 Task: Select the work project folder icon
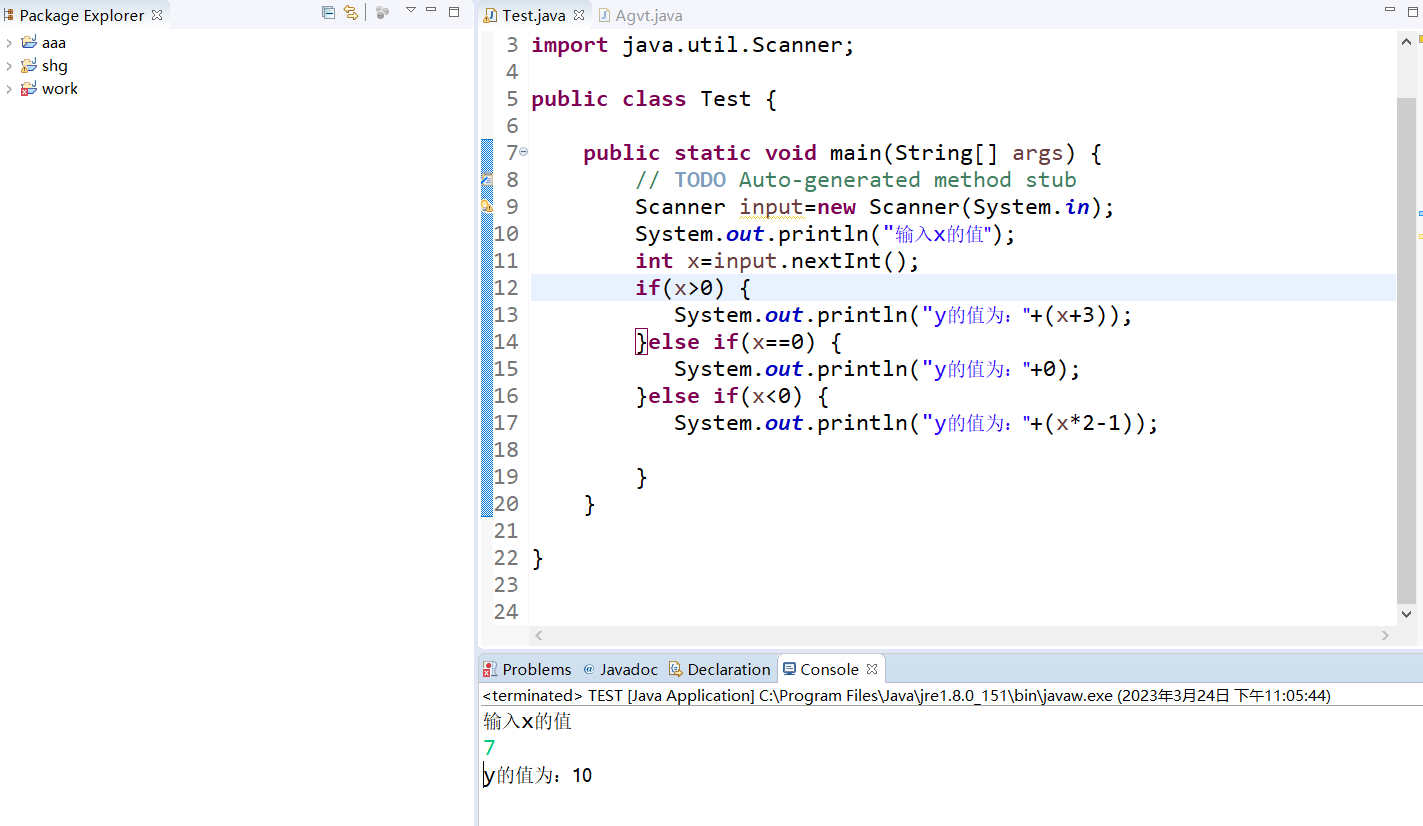coord(29,88)
